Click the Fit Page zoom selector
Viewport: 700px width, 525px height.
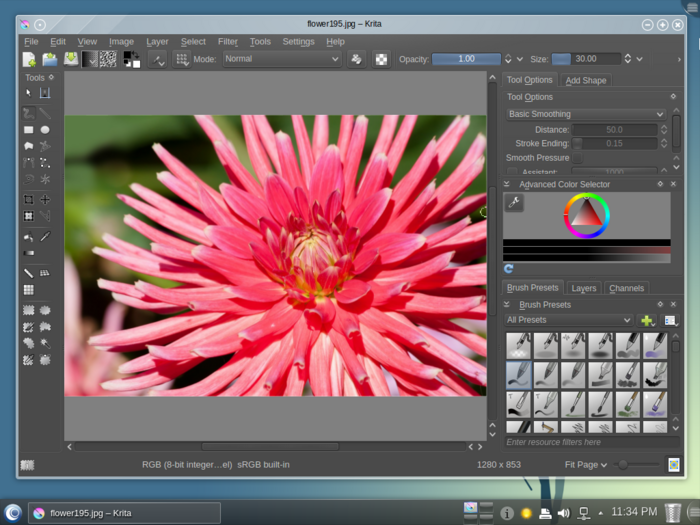pos(586,465)
